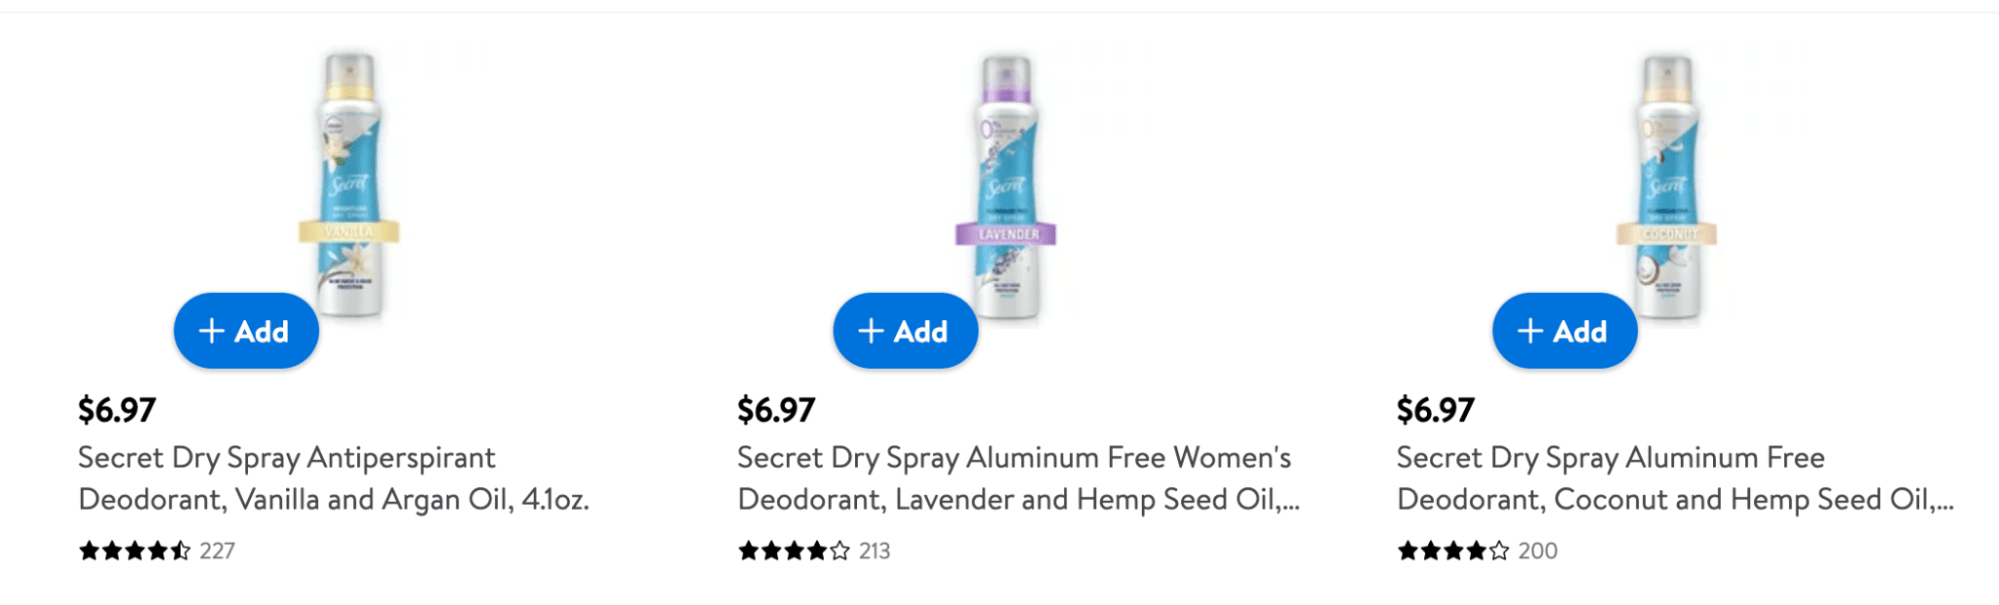Click the $6.97 price of Coconut deodorant
Image resolution: width=1999 pixels, height=605 pixels.
pyautogui.click(x=1435, y=410)
